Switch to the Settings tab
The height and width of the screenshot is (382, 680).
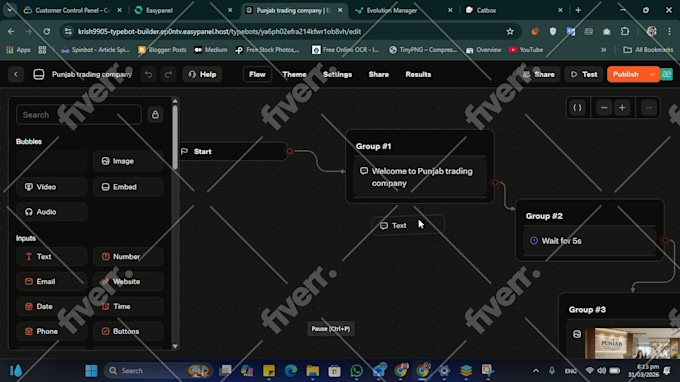[x=337, y=75]
